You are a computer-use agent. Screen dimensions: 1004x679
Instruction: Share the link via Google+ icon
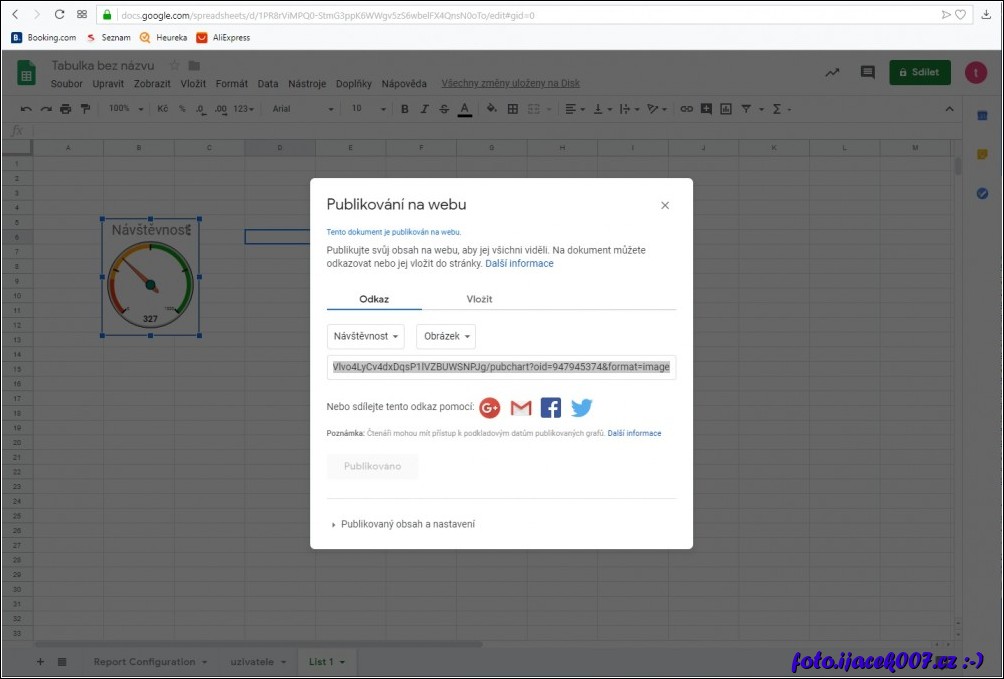click(489, 407)
